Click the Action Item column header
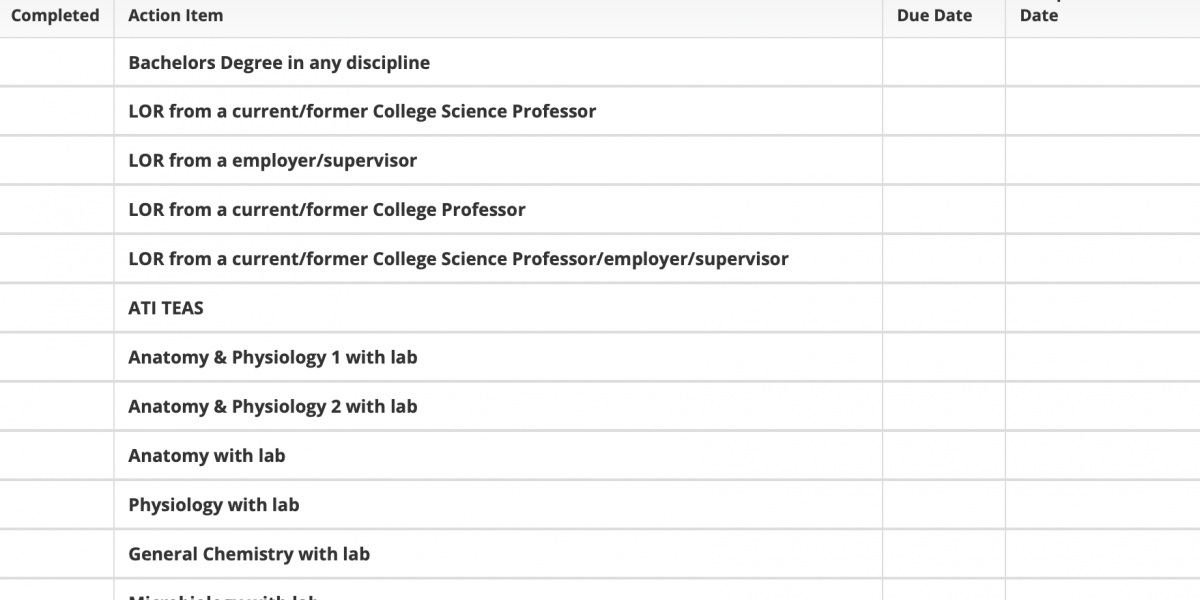Viewport: 1200px width, 600px height. click(x=176, y=16)
